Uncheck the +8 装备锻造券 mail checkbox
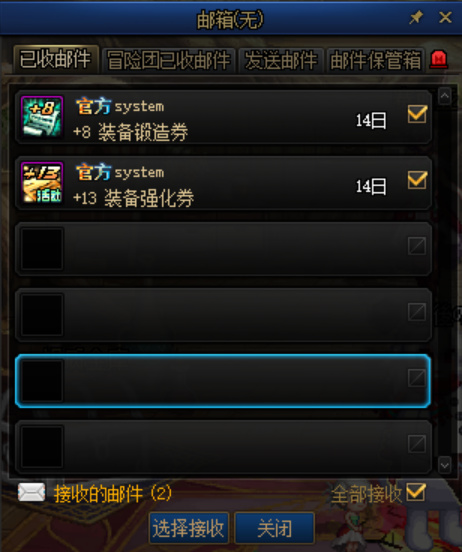This screenshot has width=462, height=552. pyautogui.click(x=417, y=114)
